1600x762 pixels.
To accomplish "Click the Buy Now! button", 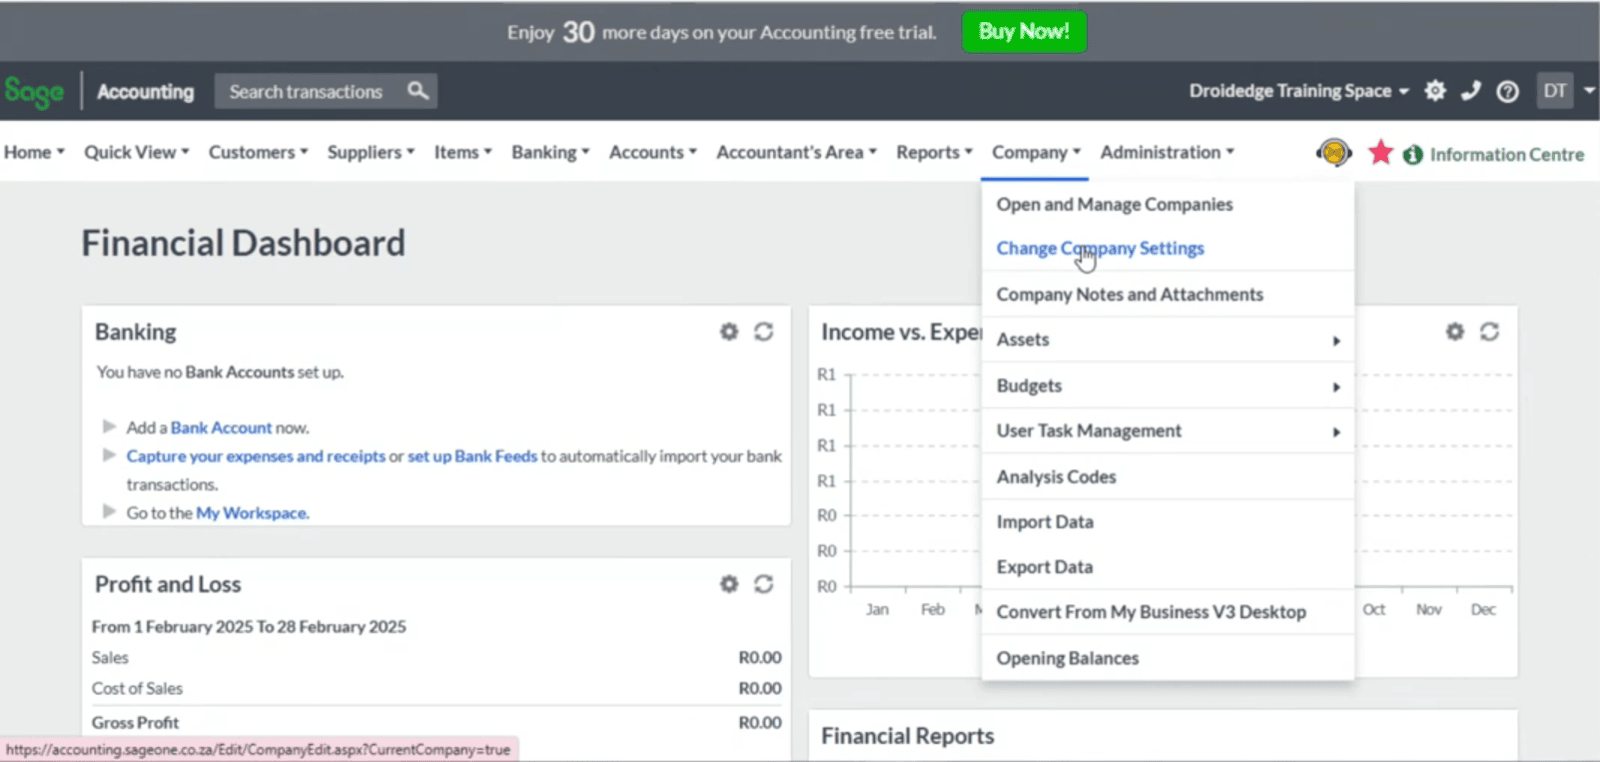I will tap(1024, 31).
